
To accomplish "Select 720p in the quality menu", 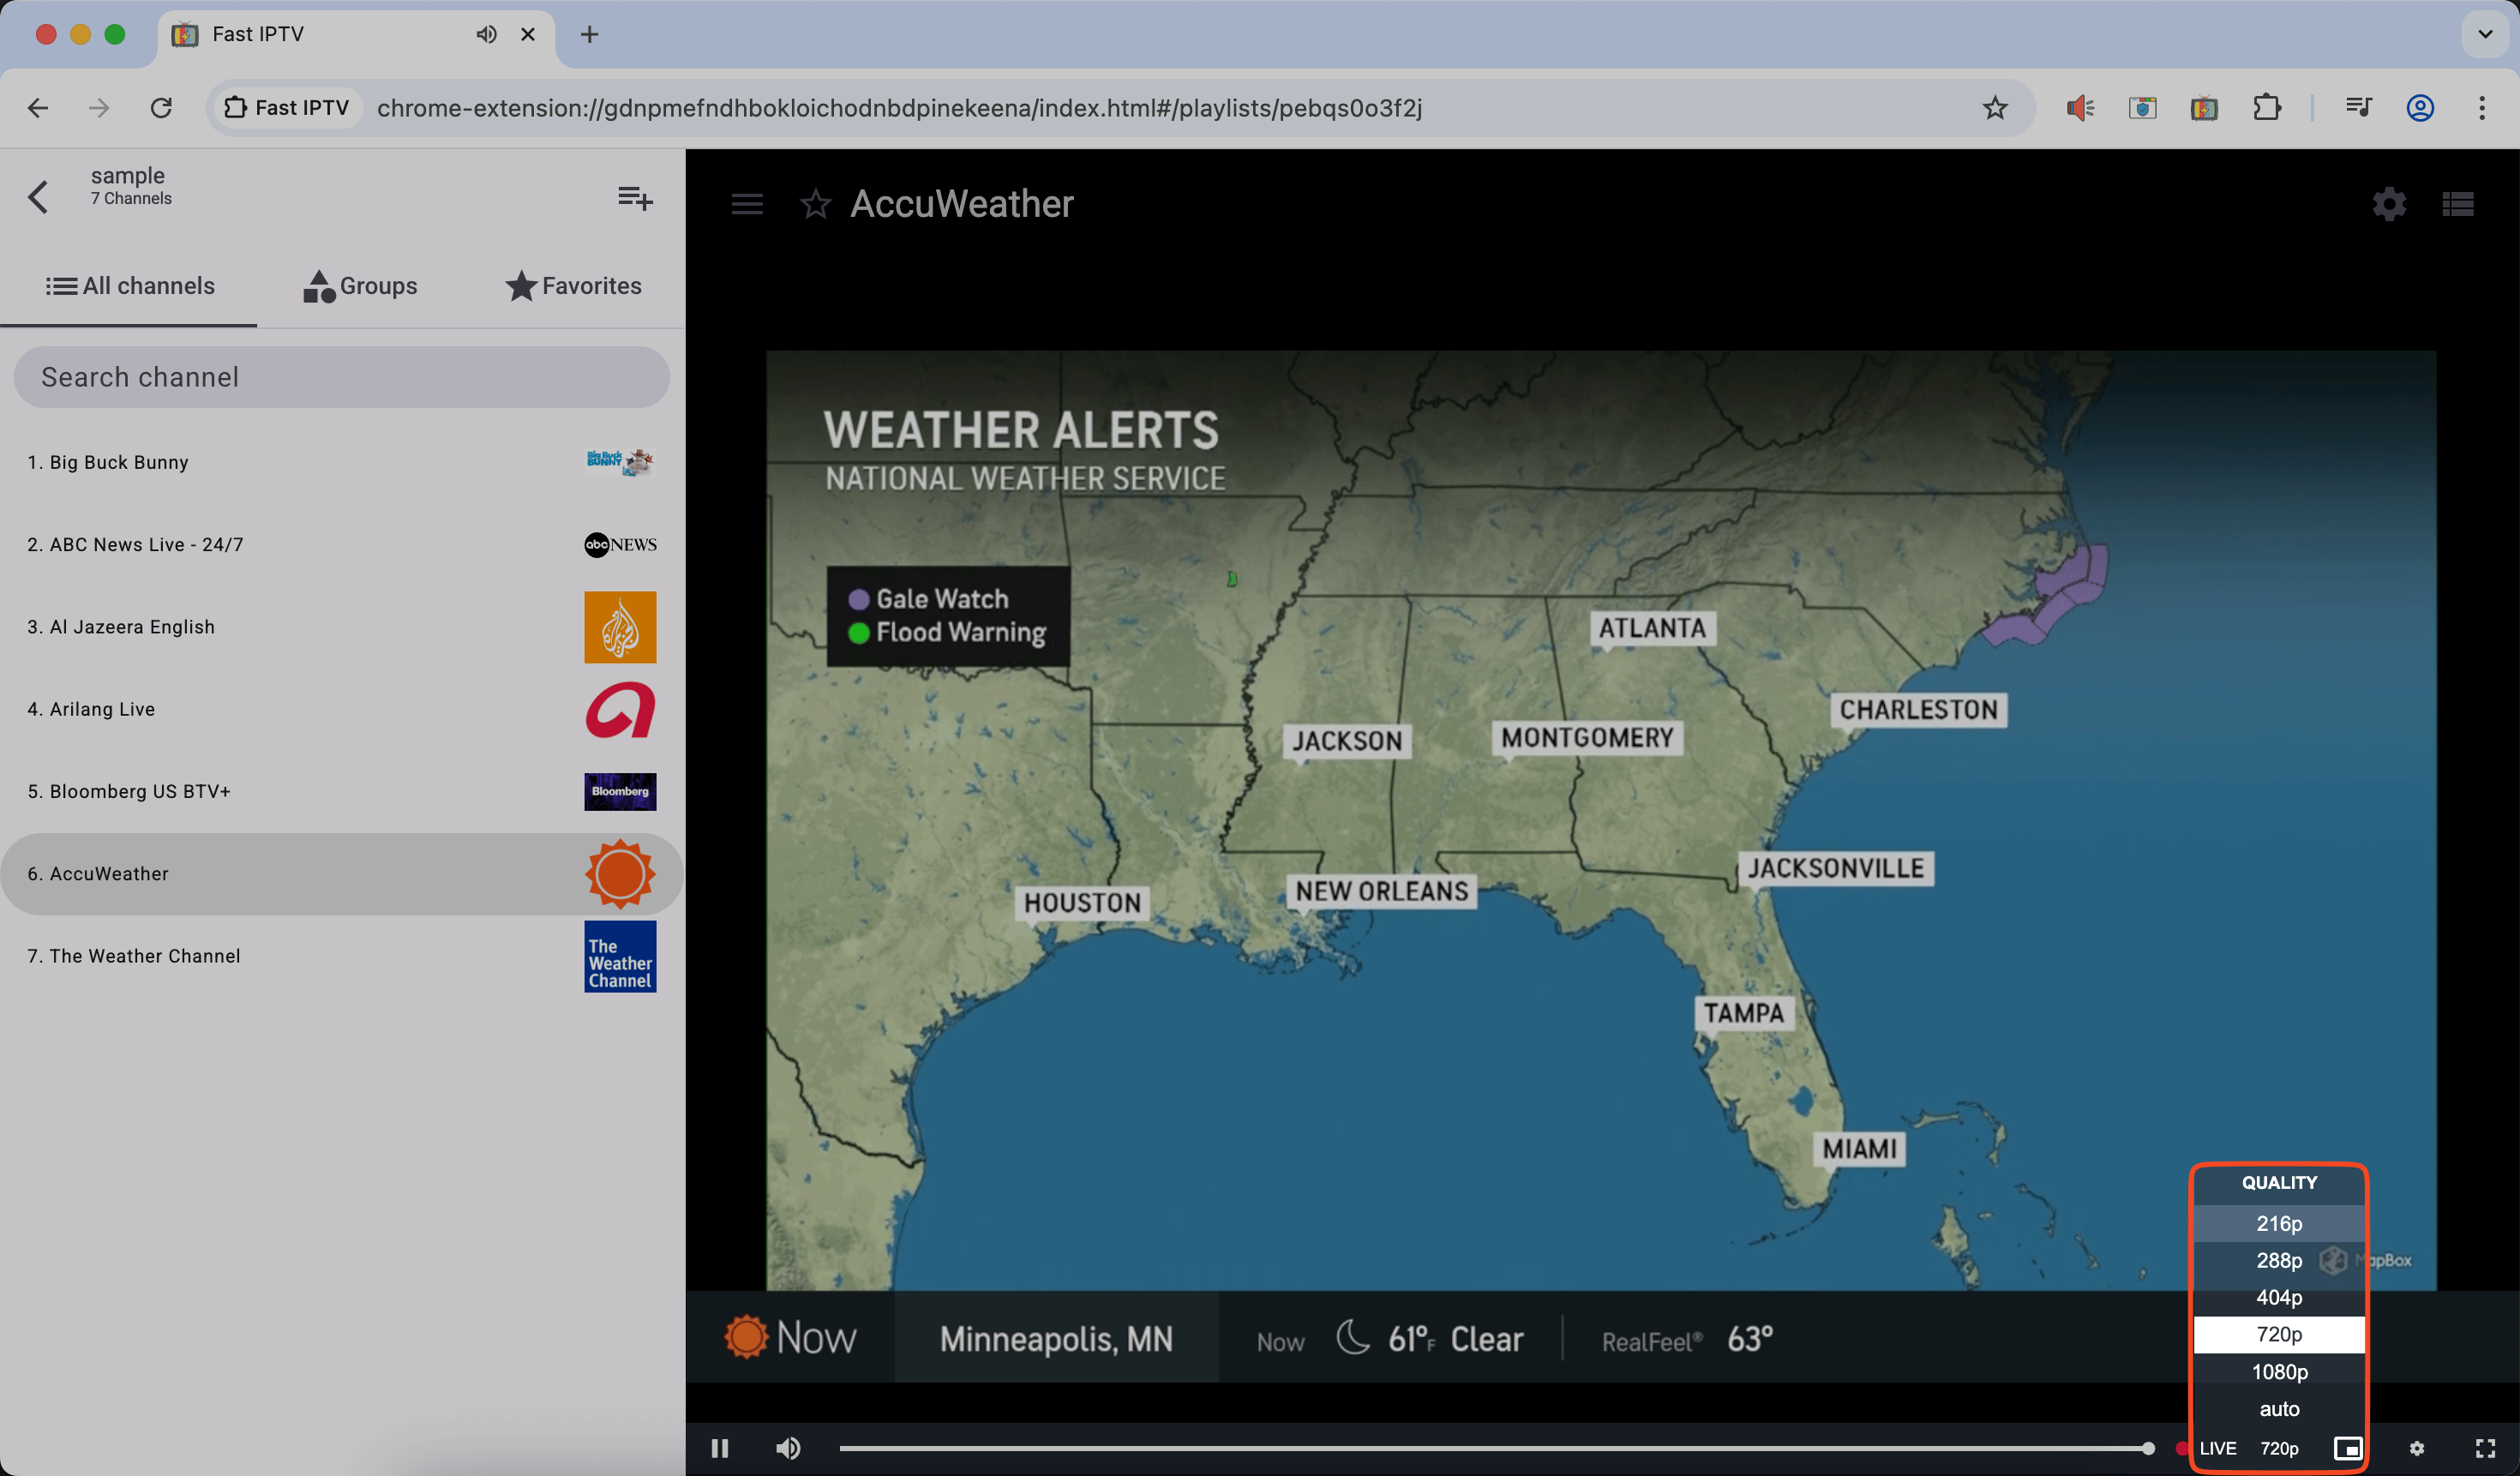I will pyautogui.click(x=2279, y=1334).
